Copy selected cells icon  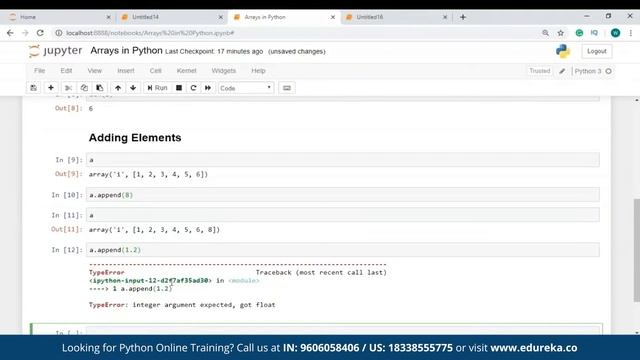(x=84, y=88)
